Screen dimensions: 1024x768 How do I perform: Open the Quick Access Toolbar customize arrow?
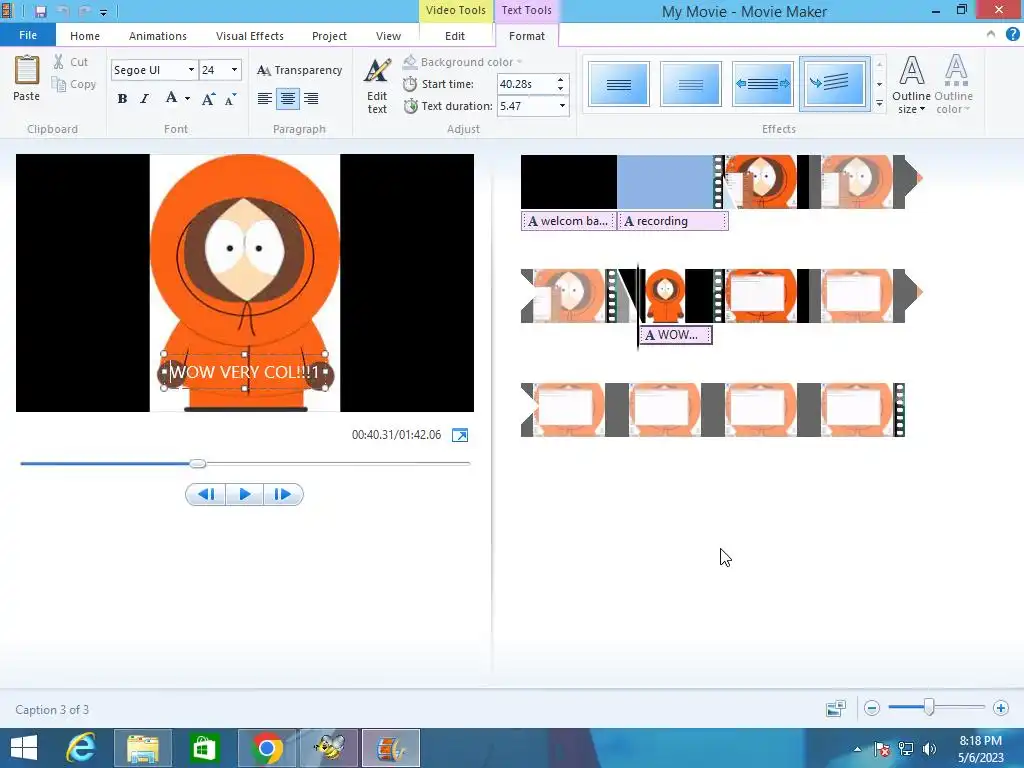(x=103, y=12)
